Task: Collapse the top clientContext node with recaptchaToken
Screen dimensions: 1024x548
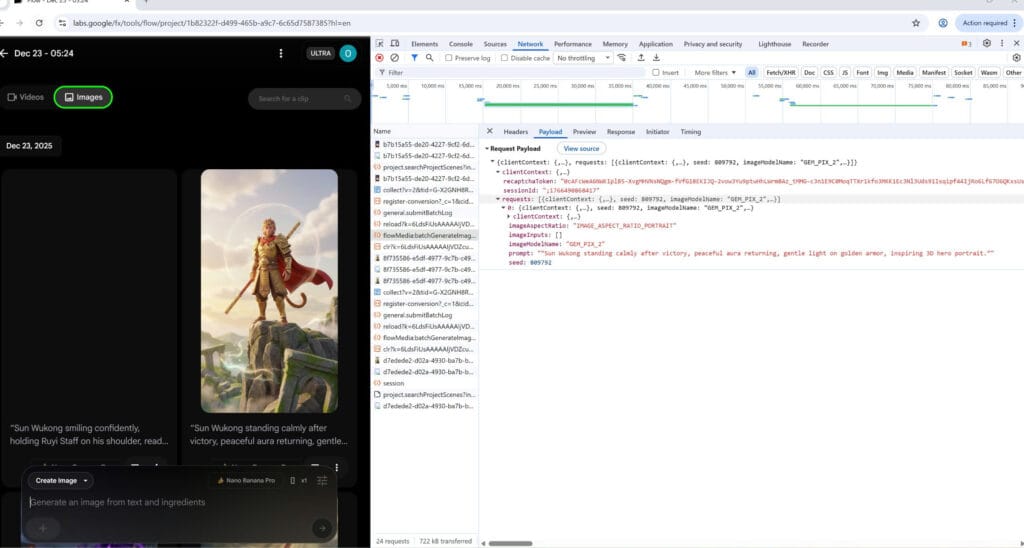Action: (x=498, y=172)
